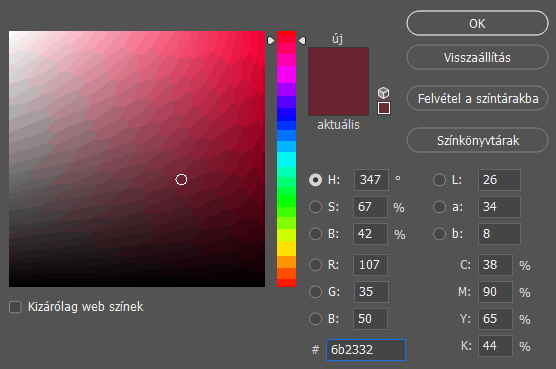Click Felvétel a színtárakba button

(477, 98)
